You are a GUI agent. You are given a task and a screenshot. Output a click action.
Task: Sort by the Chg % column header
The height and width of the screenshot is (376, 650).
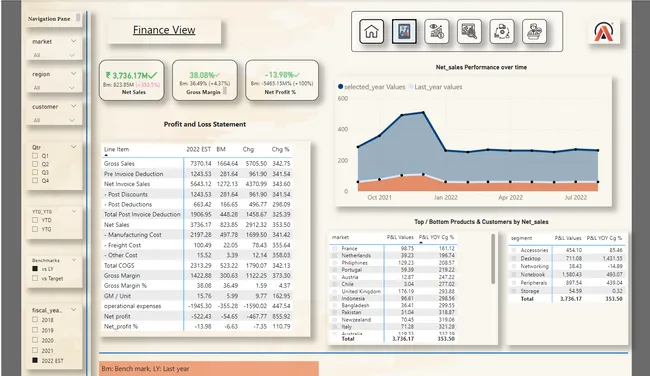pyautogui.click(x=280, y=149)
